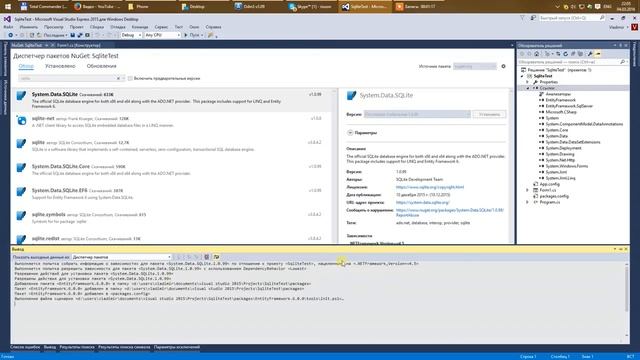Switch to the Установлено tab
Viewport: 640px width, 360px height.
60,66
